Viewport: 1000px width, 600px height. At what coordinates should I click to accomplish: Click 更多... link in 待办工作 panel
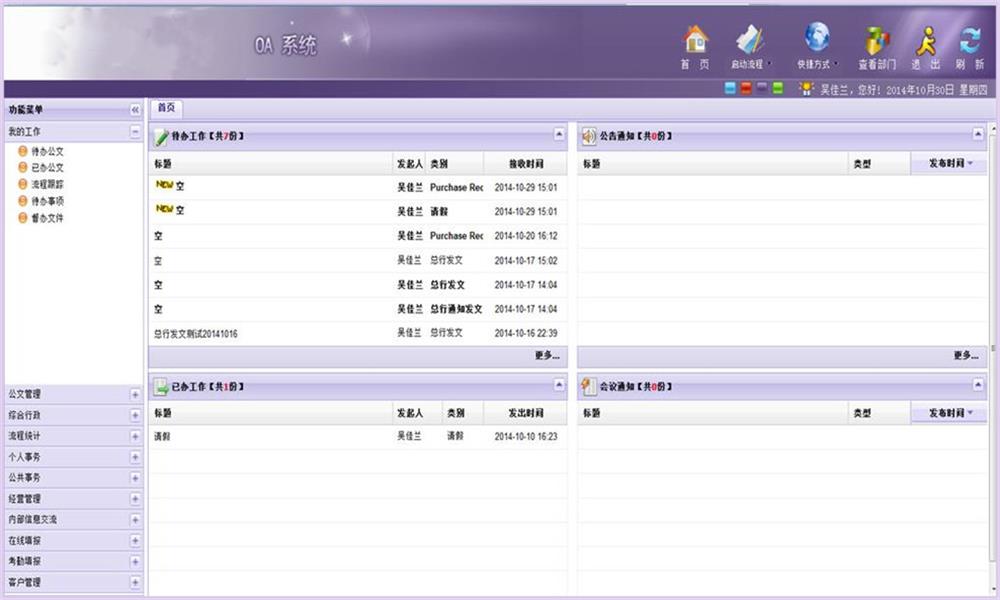(x=547, y=356)
